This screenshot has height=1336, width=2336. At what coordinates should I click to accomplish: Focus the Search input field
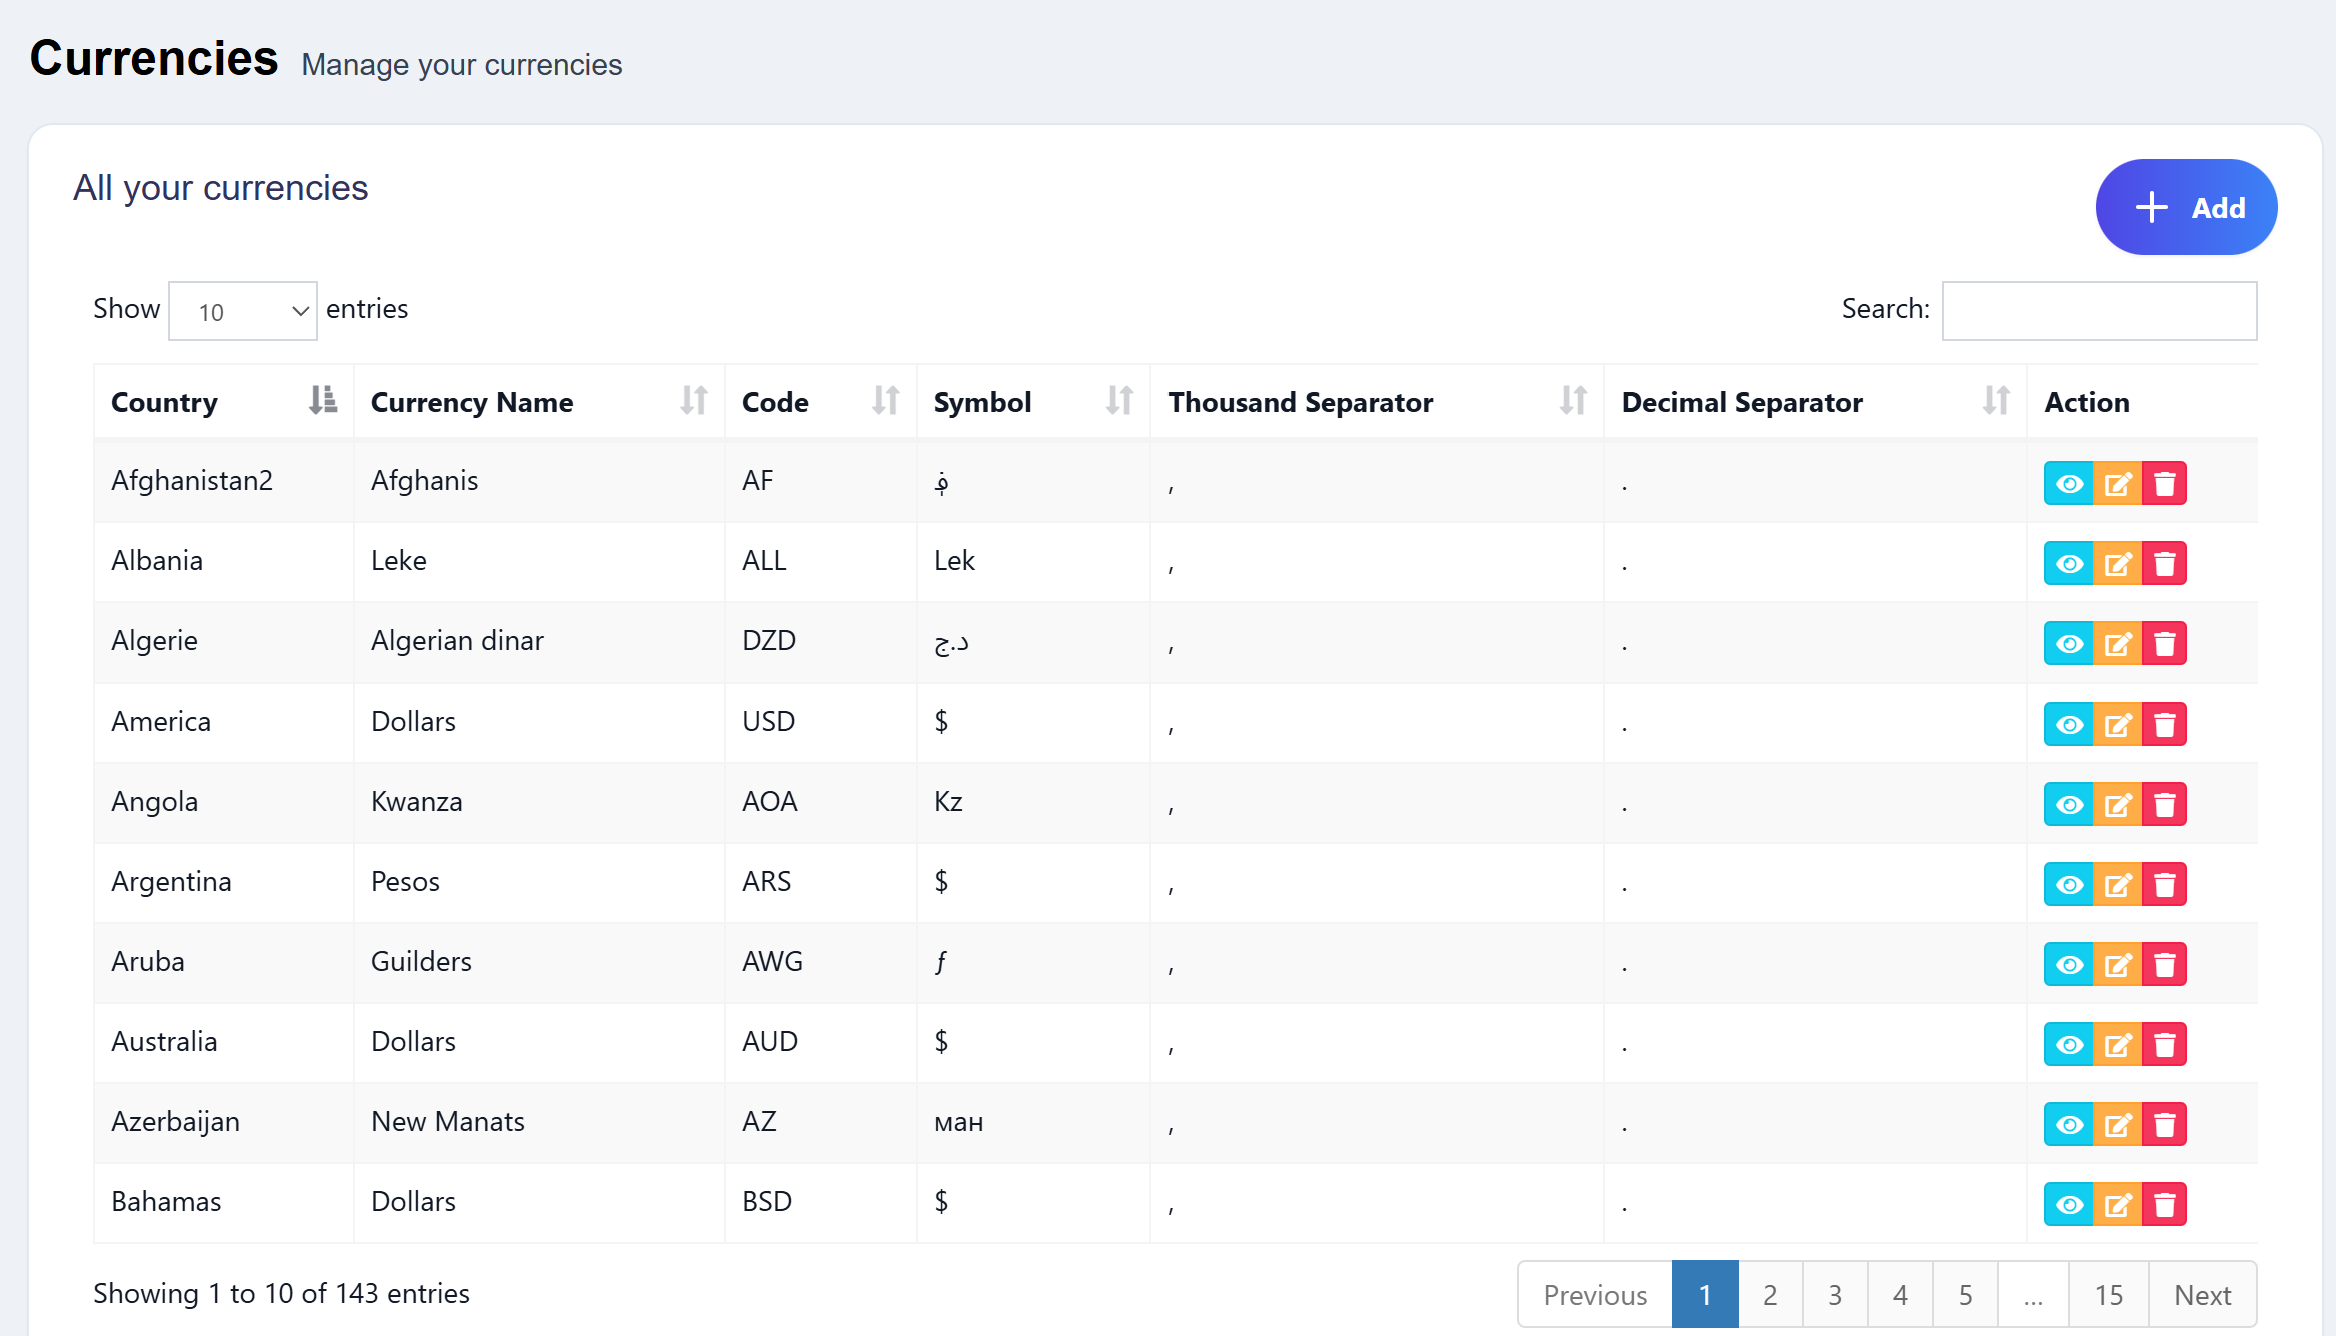click(2099, 311)
